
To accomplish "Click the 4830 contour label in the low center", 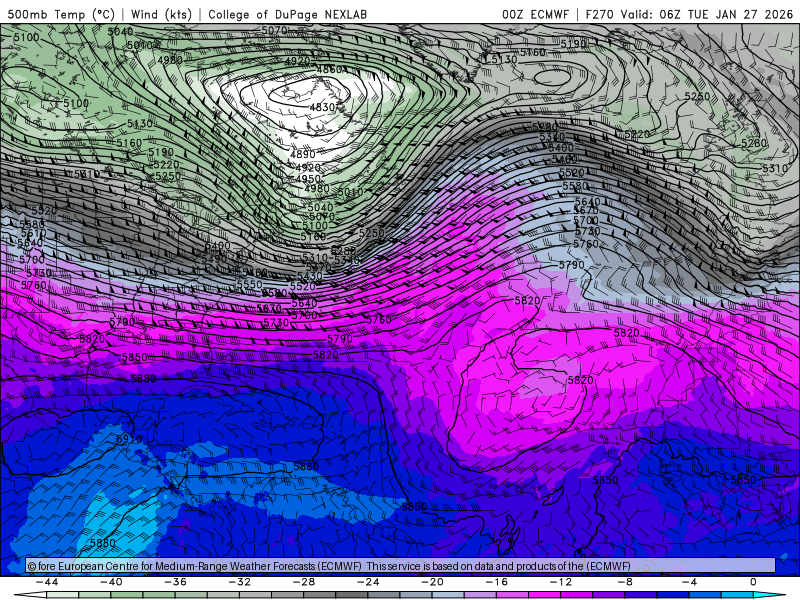I will point(322,107).
